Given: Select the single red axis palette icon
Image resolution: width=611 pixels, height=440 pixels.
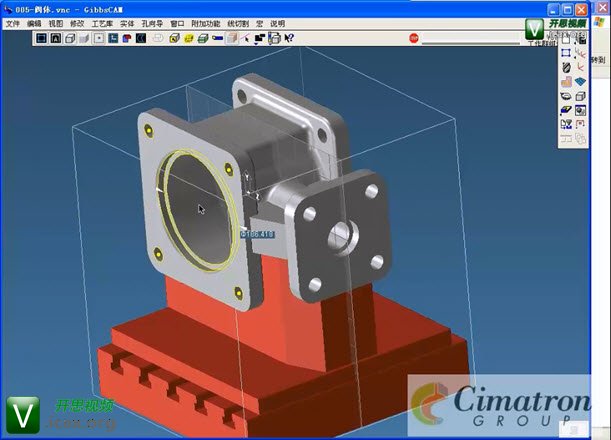Looking at the screenshot, I should 580,67.
